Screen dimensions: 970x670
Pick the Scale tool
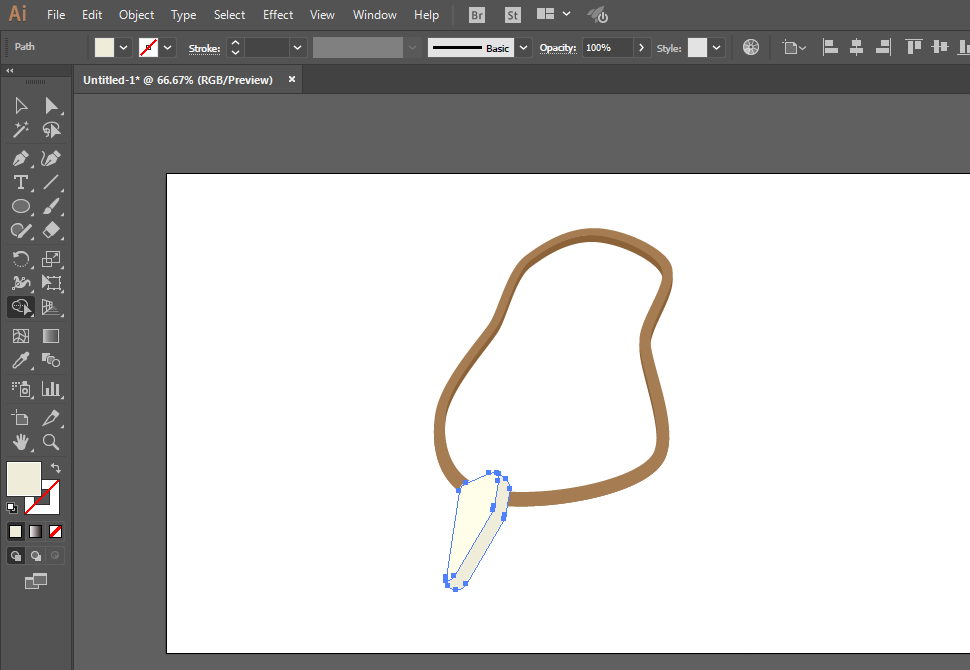coord(51,259)
